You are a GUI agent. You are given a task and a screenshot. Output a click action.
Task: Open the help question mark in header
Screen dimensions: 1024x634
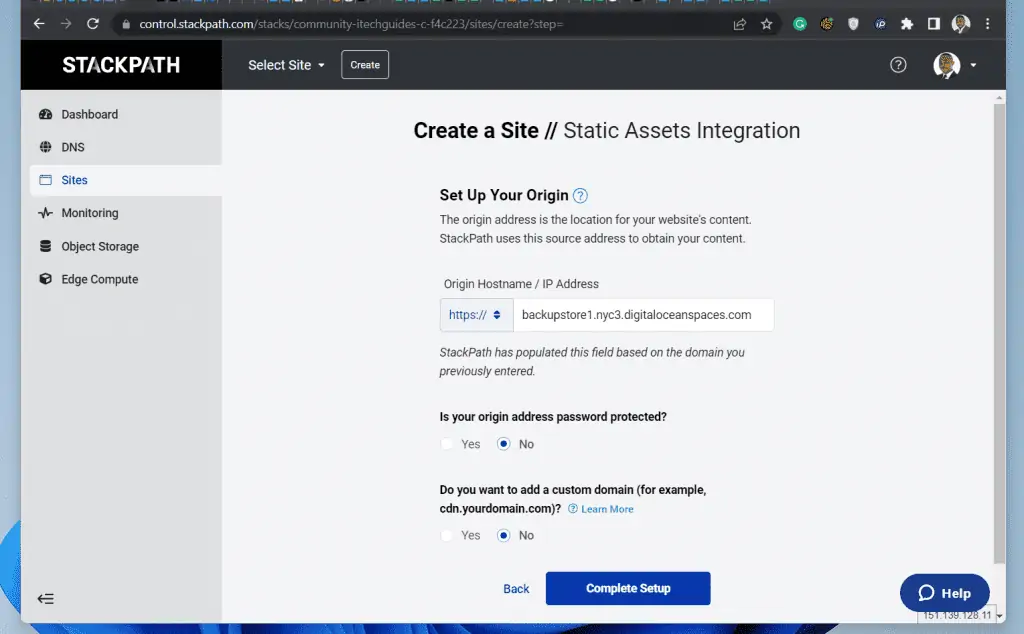click(x=898, y=65)
